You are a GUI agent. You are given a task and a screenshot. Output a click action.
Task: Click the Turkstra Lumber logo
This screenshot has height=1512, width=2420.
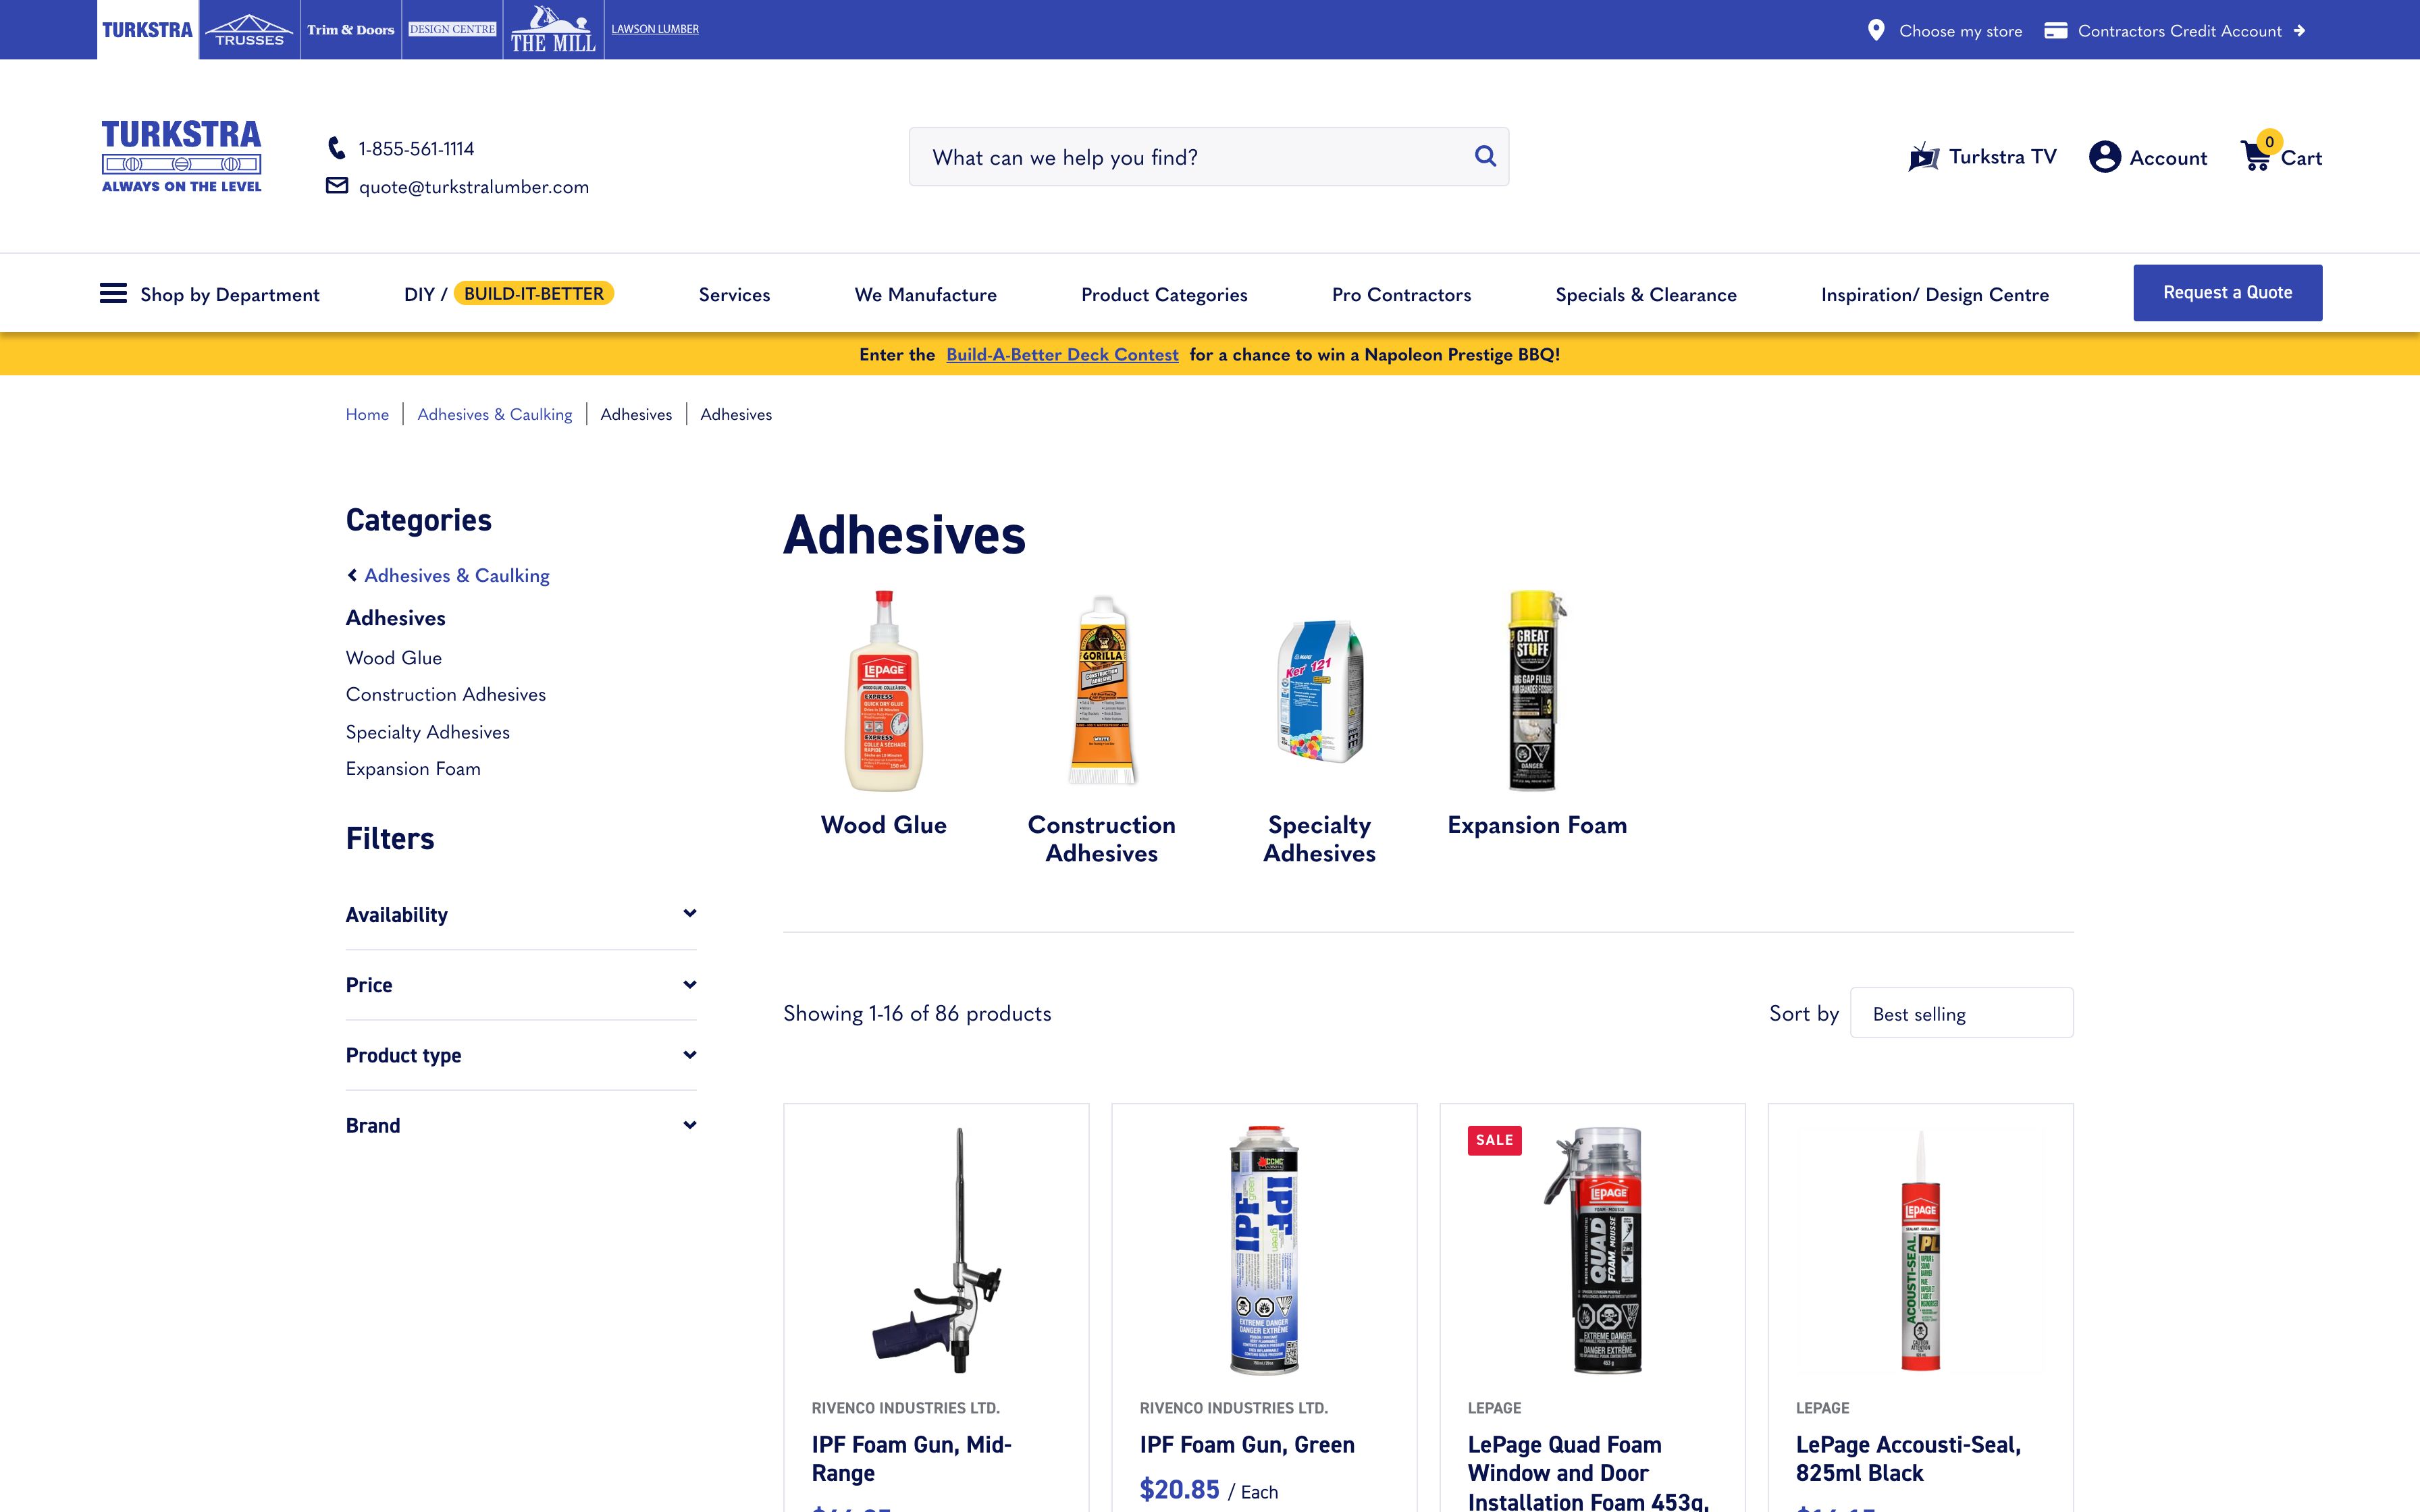click(x=181, y=155)
